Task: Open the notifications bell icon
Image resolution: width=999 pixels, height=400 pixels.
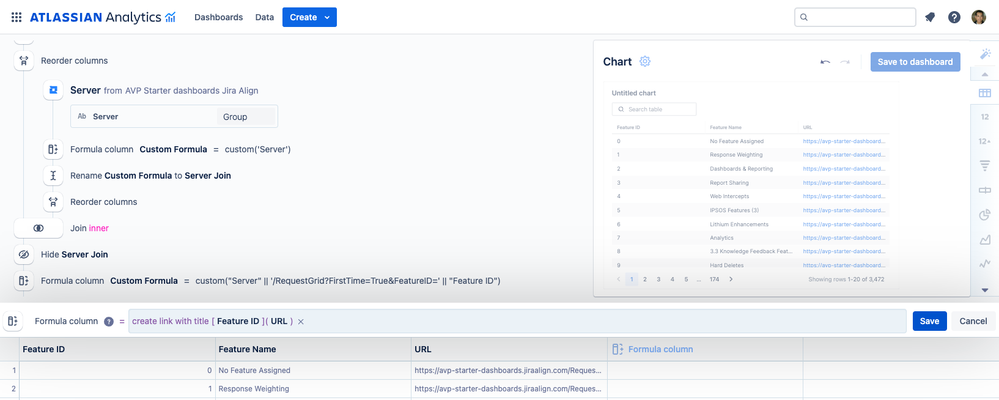Action: click(930, 17)
